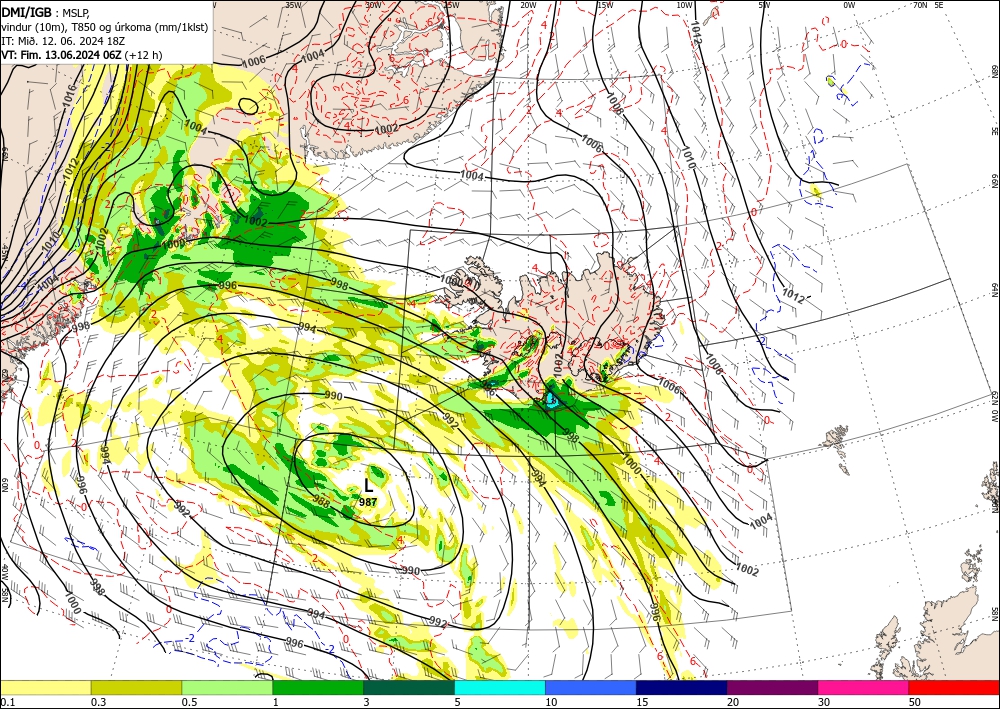Click the legend value "0.5"

tap(189, 702)
